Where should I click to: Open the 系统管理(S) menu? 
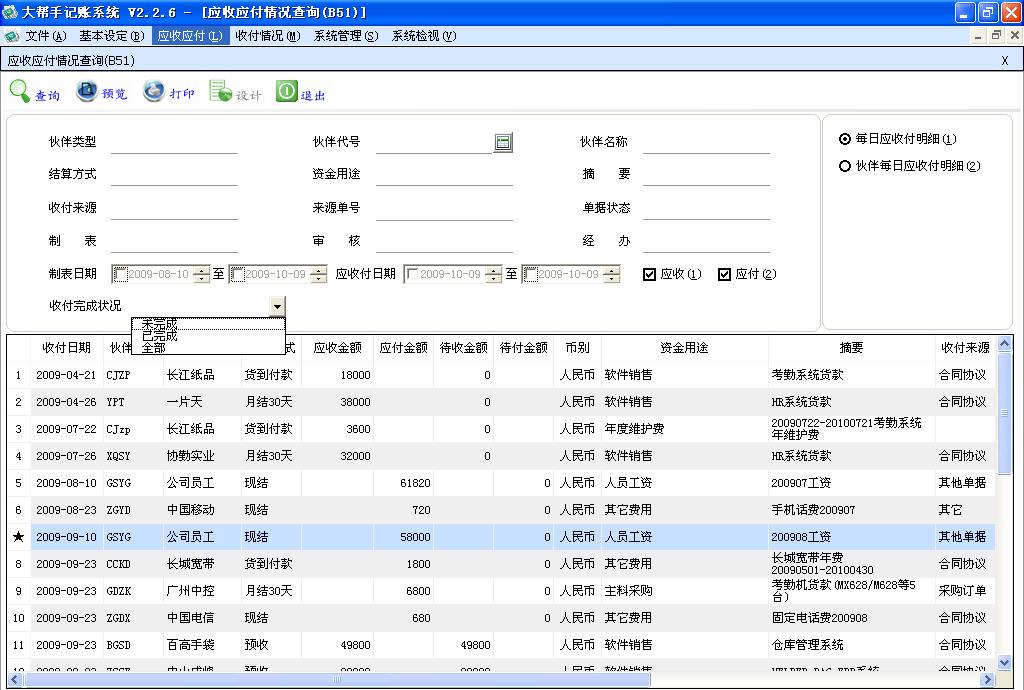pyautogui.click(x=346, y=36)
